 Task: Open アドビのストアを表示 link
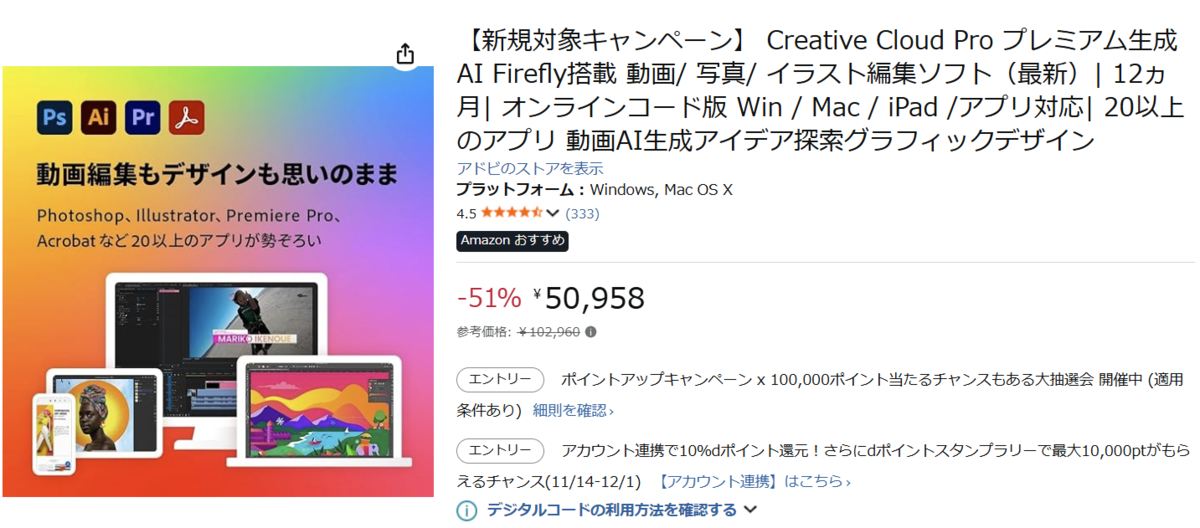530,168
